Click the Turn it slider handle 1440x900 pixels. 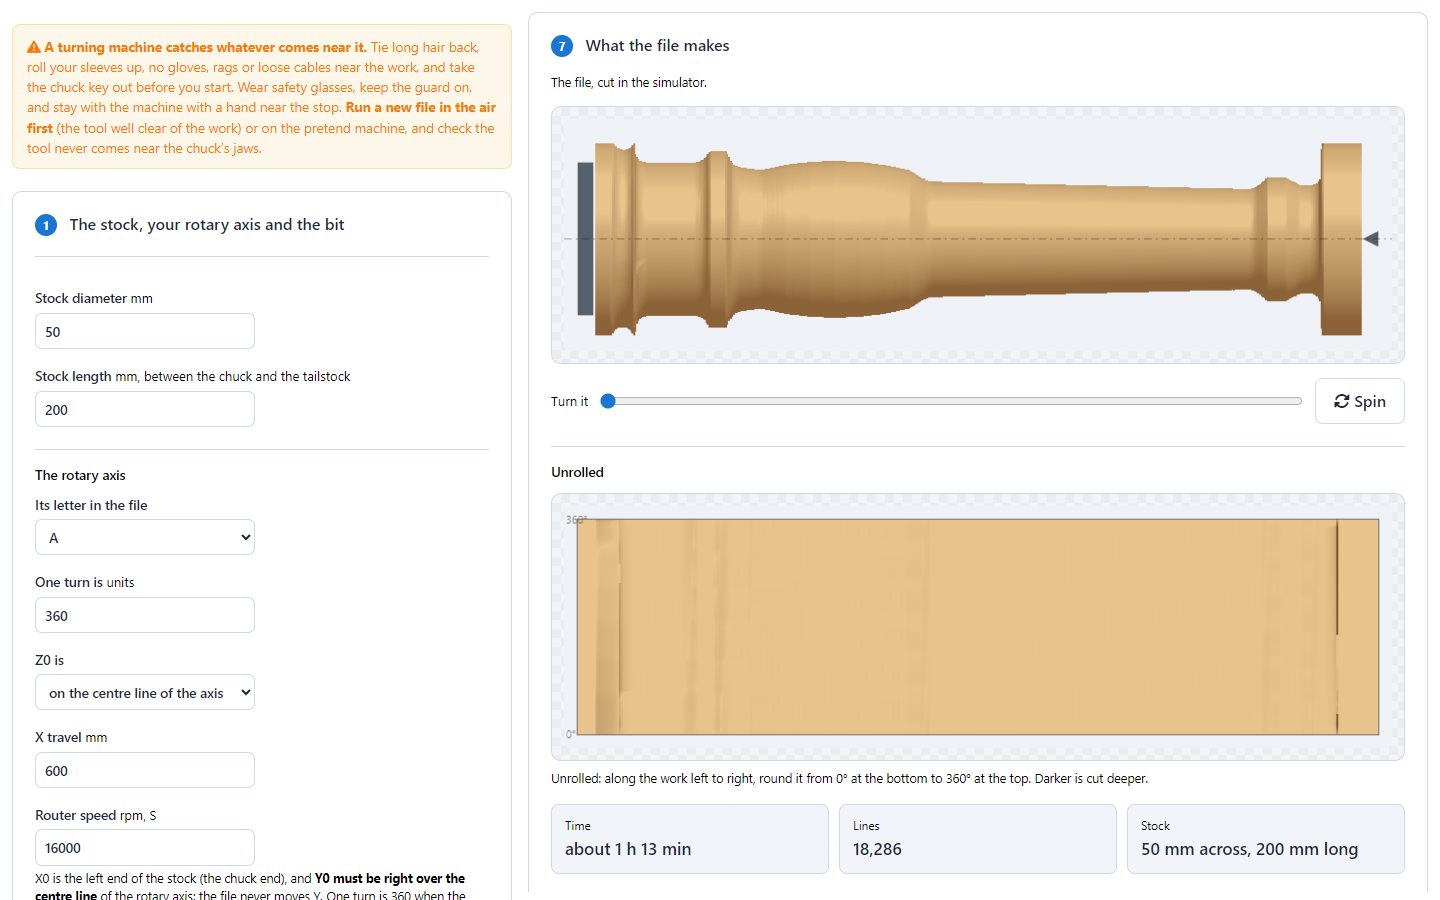608,401
